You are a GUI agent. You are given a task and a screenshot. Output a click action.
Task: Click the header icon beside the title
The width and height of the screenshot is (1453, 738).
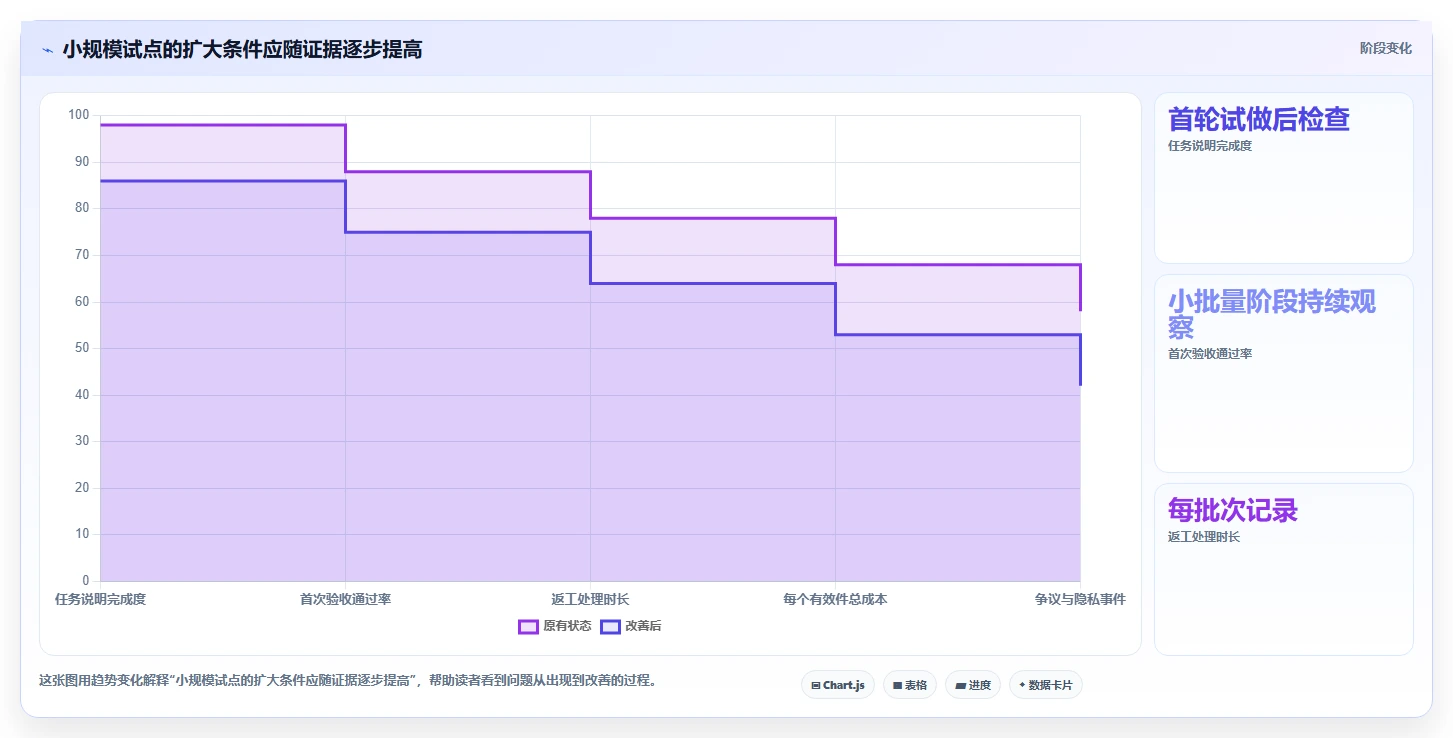click(47, 49)
